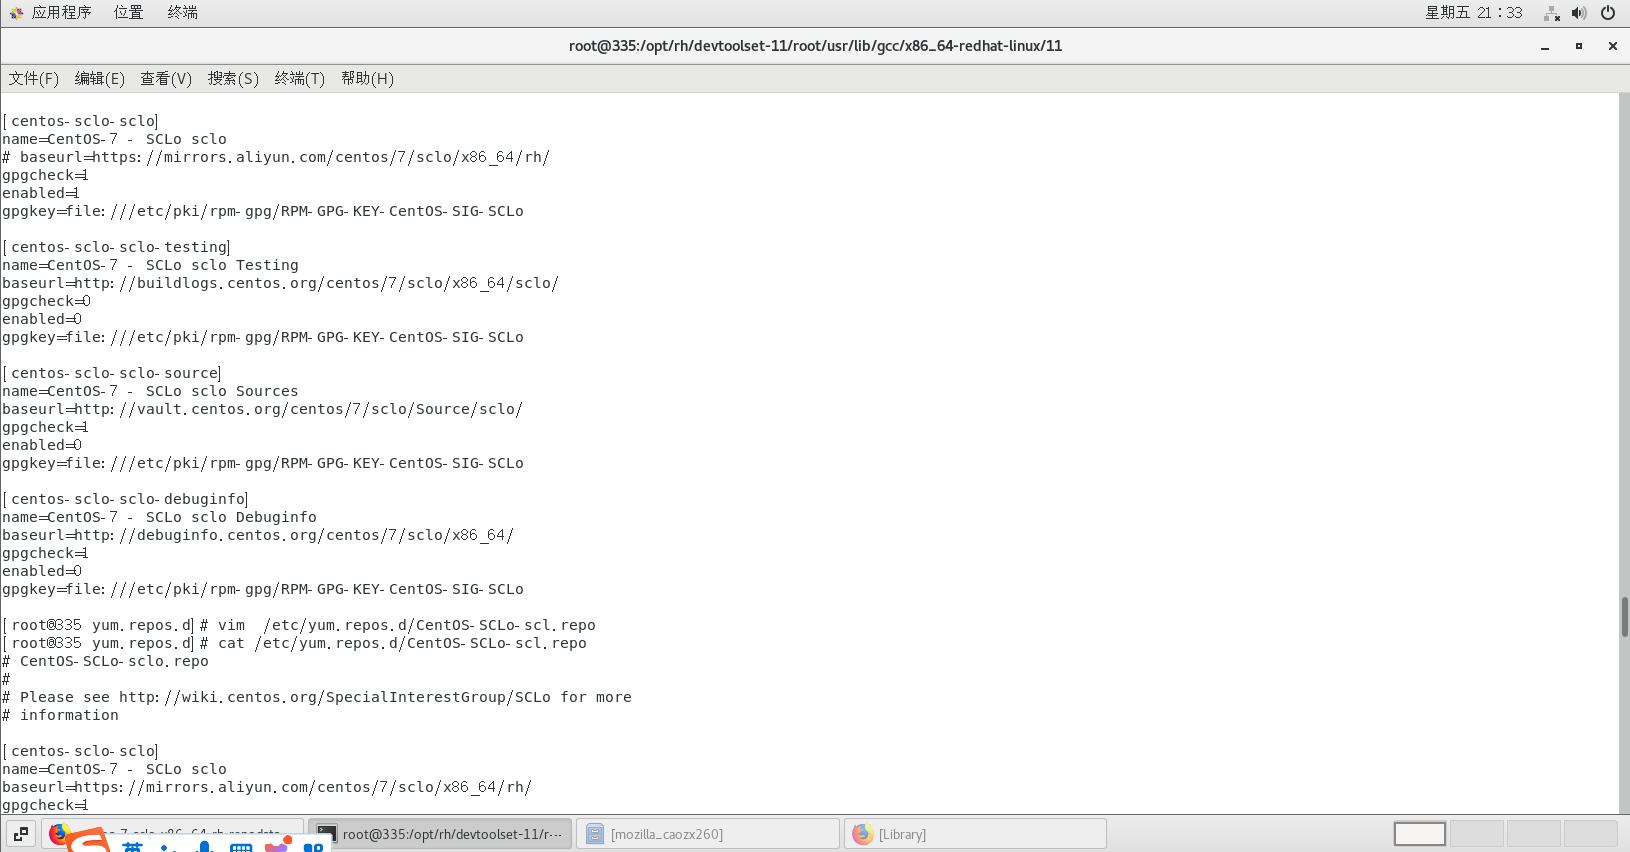Click the Sogou toolbox grid icon

(x=313, y=847)
